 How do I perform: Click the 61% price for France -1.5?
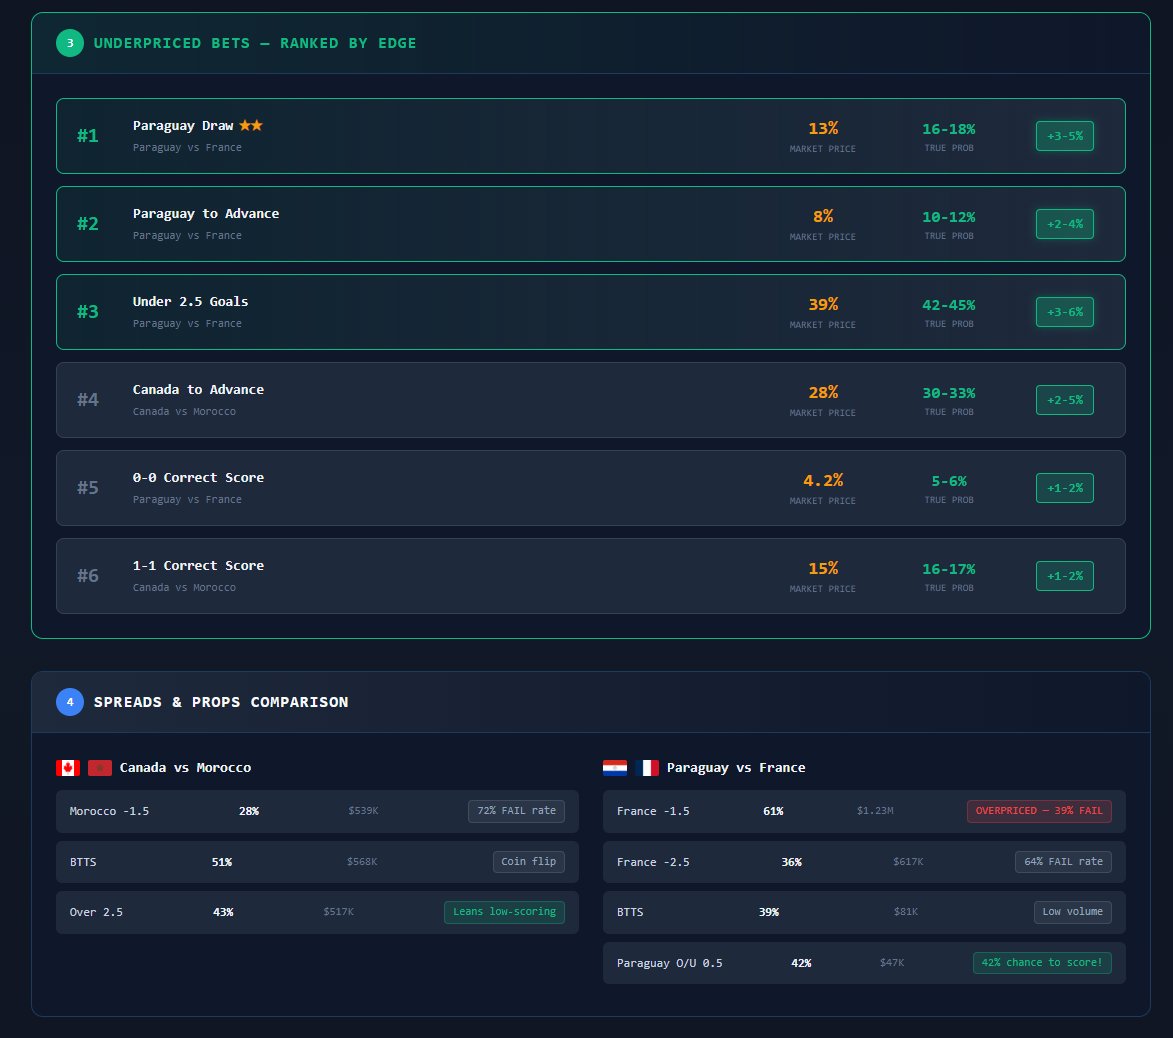pyautogui.click(x=774, y=811)
